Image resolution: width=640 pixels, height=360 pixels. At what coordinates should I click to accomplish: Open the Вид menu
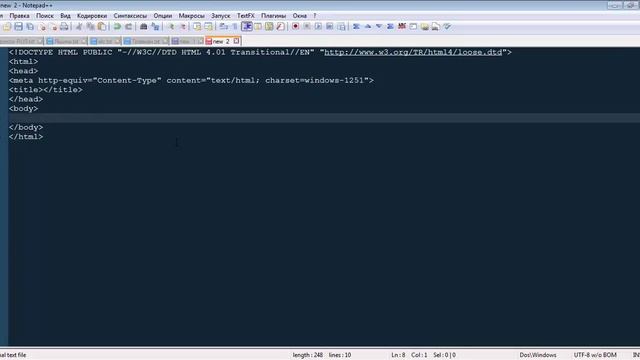pyautogui.click(x=65, y=16)
